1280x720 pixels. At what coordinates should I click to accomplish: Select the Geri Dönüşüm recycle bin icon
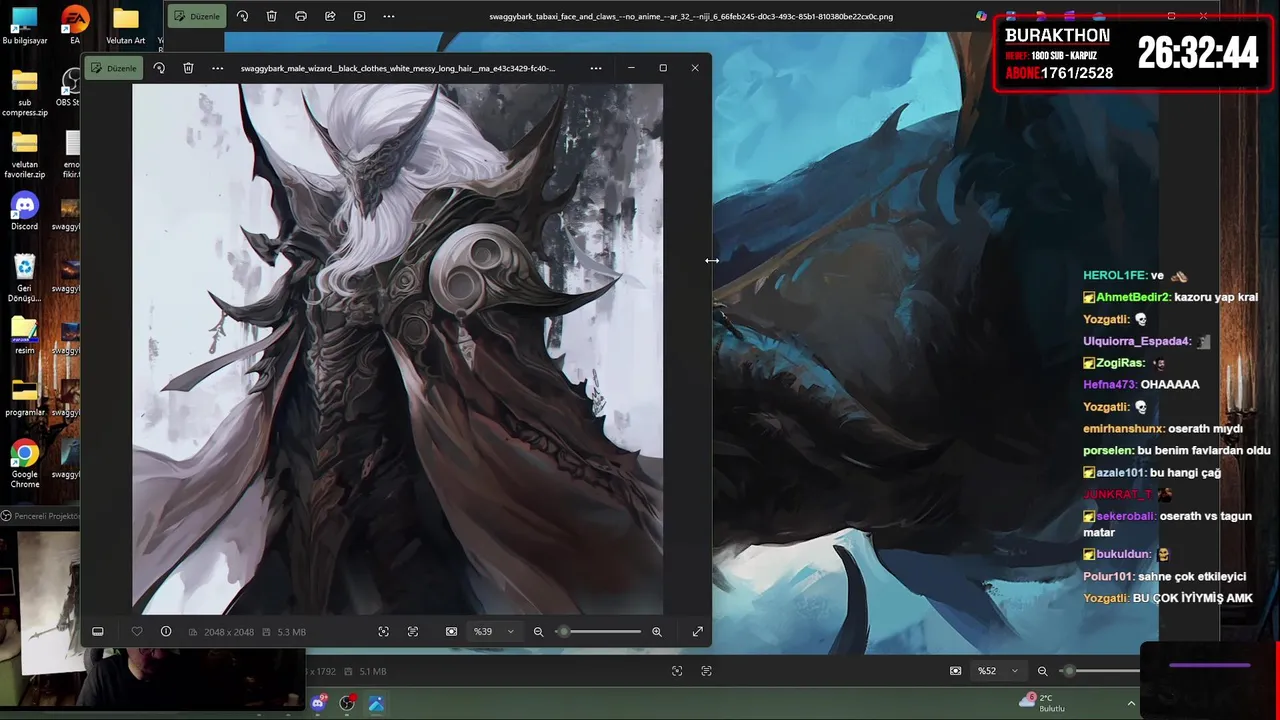25,278
